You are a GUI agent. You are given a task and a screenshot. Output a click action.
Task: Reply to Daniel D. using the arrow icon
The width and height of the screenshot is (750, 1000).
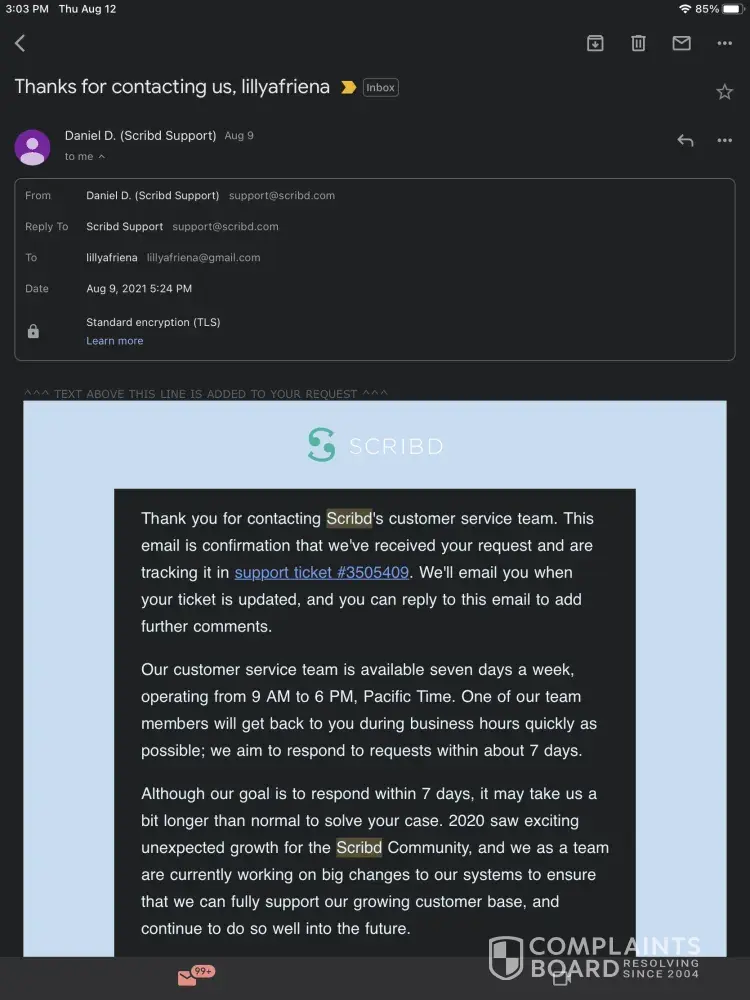[685, 141]
